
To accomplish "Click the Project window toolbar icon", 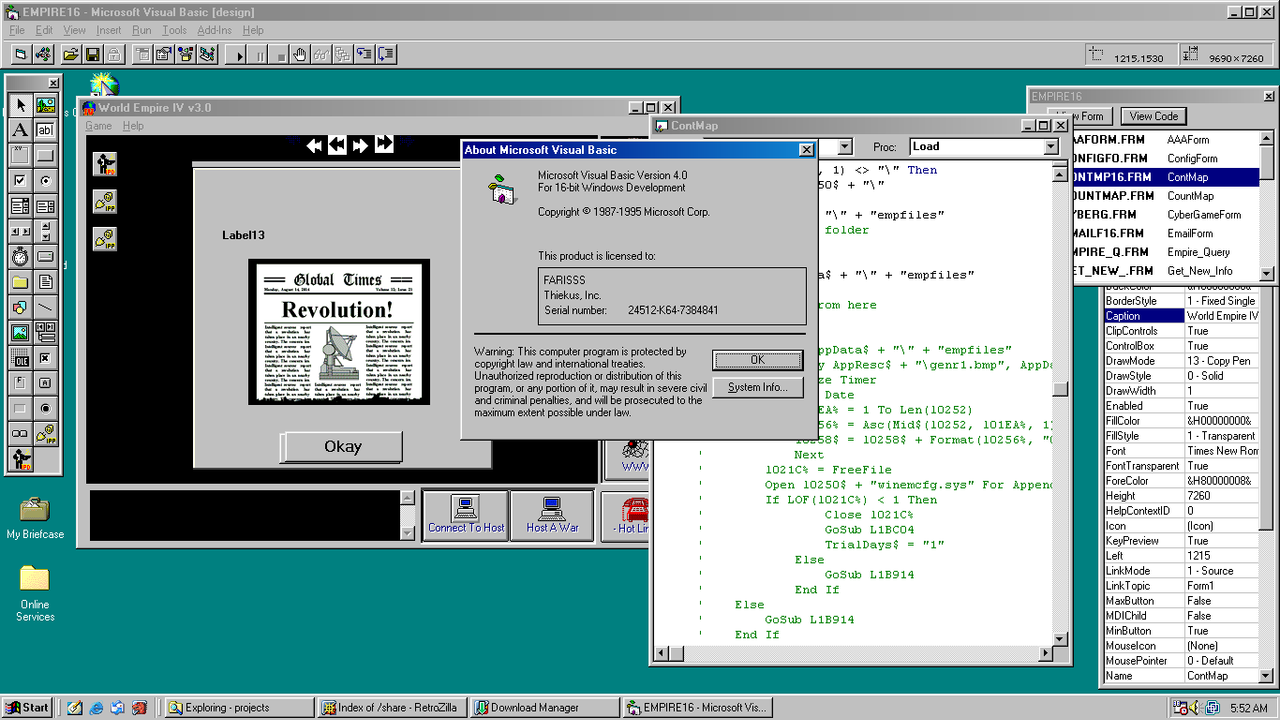I will point(207,54).
